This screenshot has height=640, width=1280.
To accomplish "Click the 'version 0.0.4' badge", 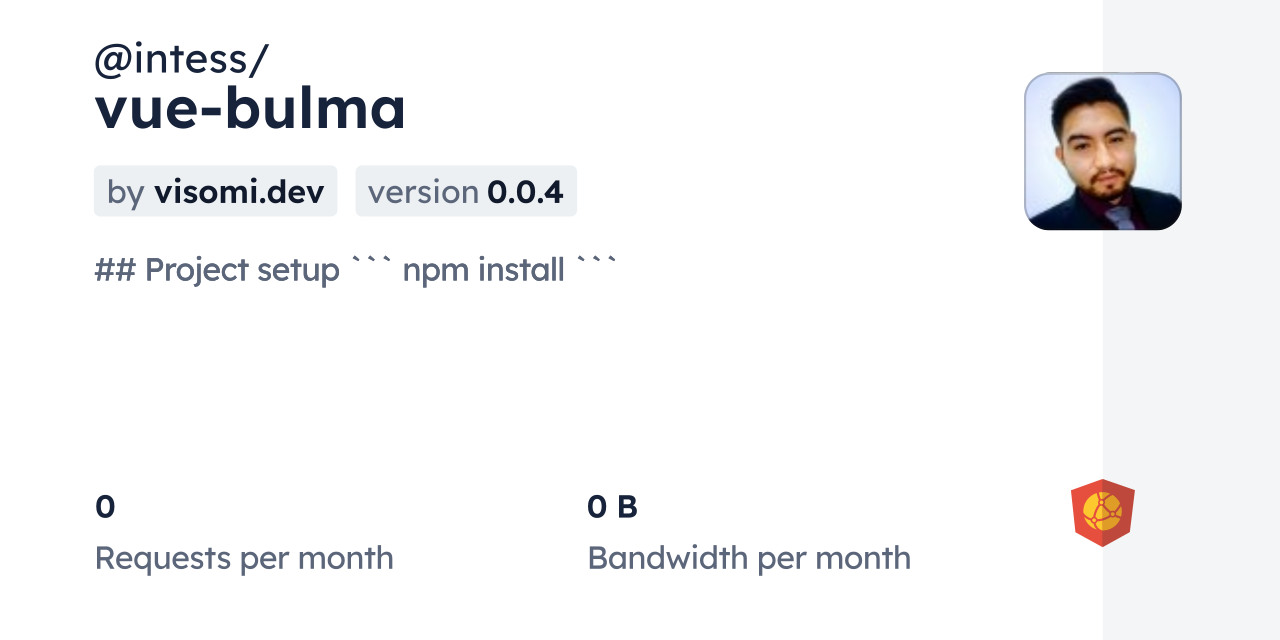I will pos(466,191).
